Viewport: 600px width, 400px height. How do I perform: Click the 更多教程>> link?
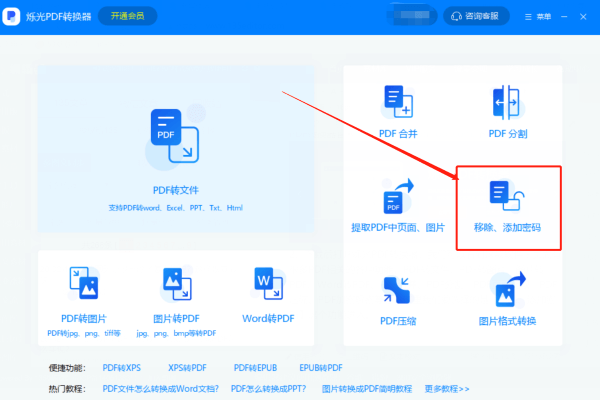click(447, 389)
